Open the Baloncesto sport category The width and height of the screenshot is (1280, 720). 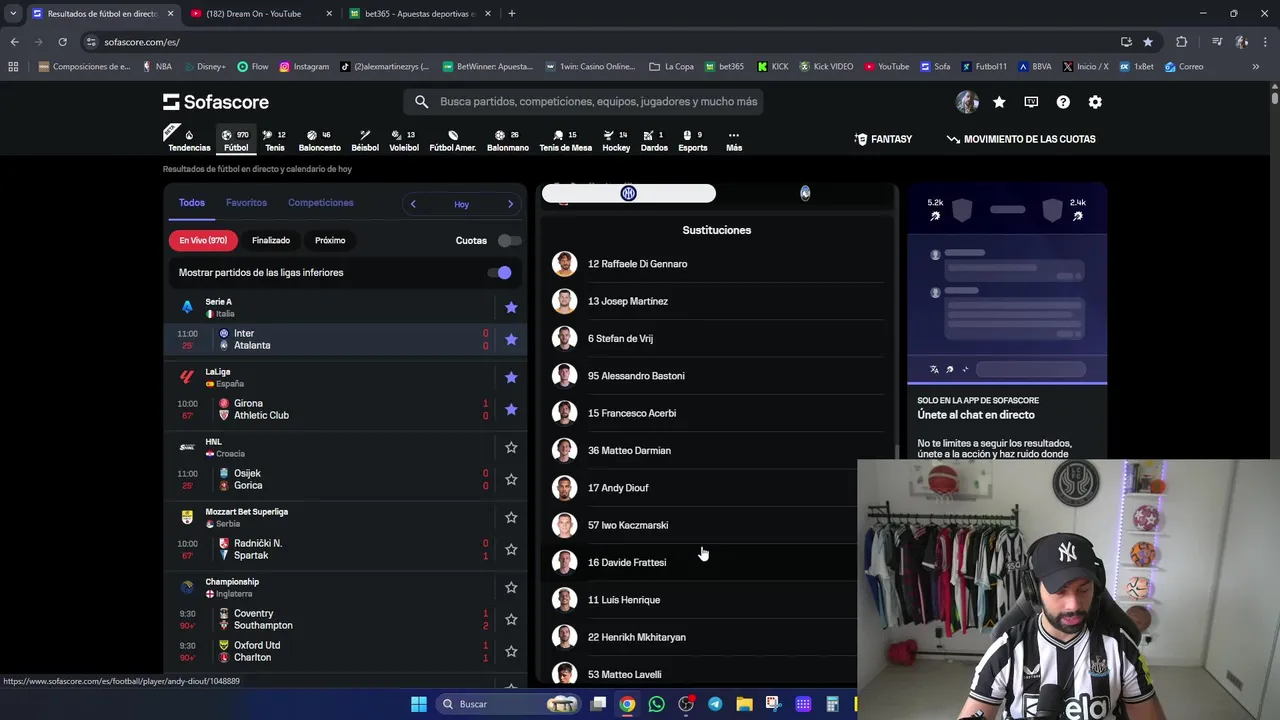[319, 140]
